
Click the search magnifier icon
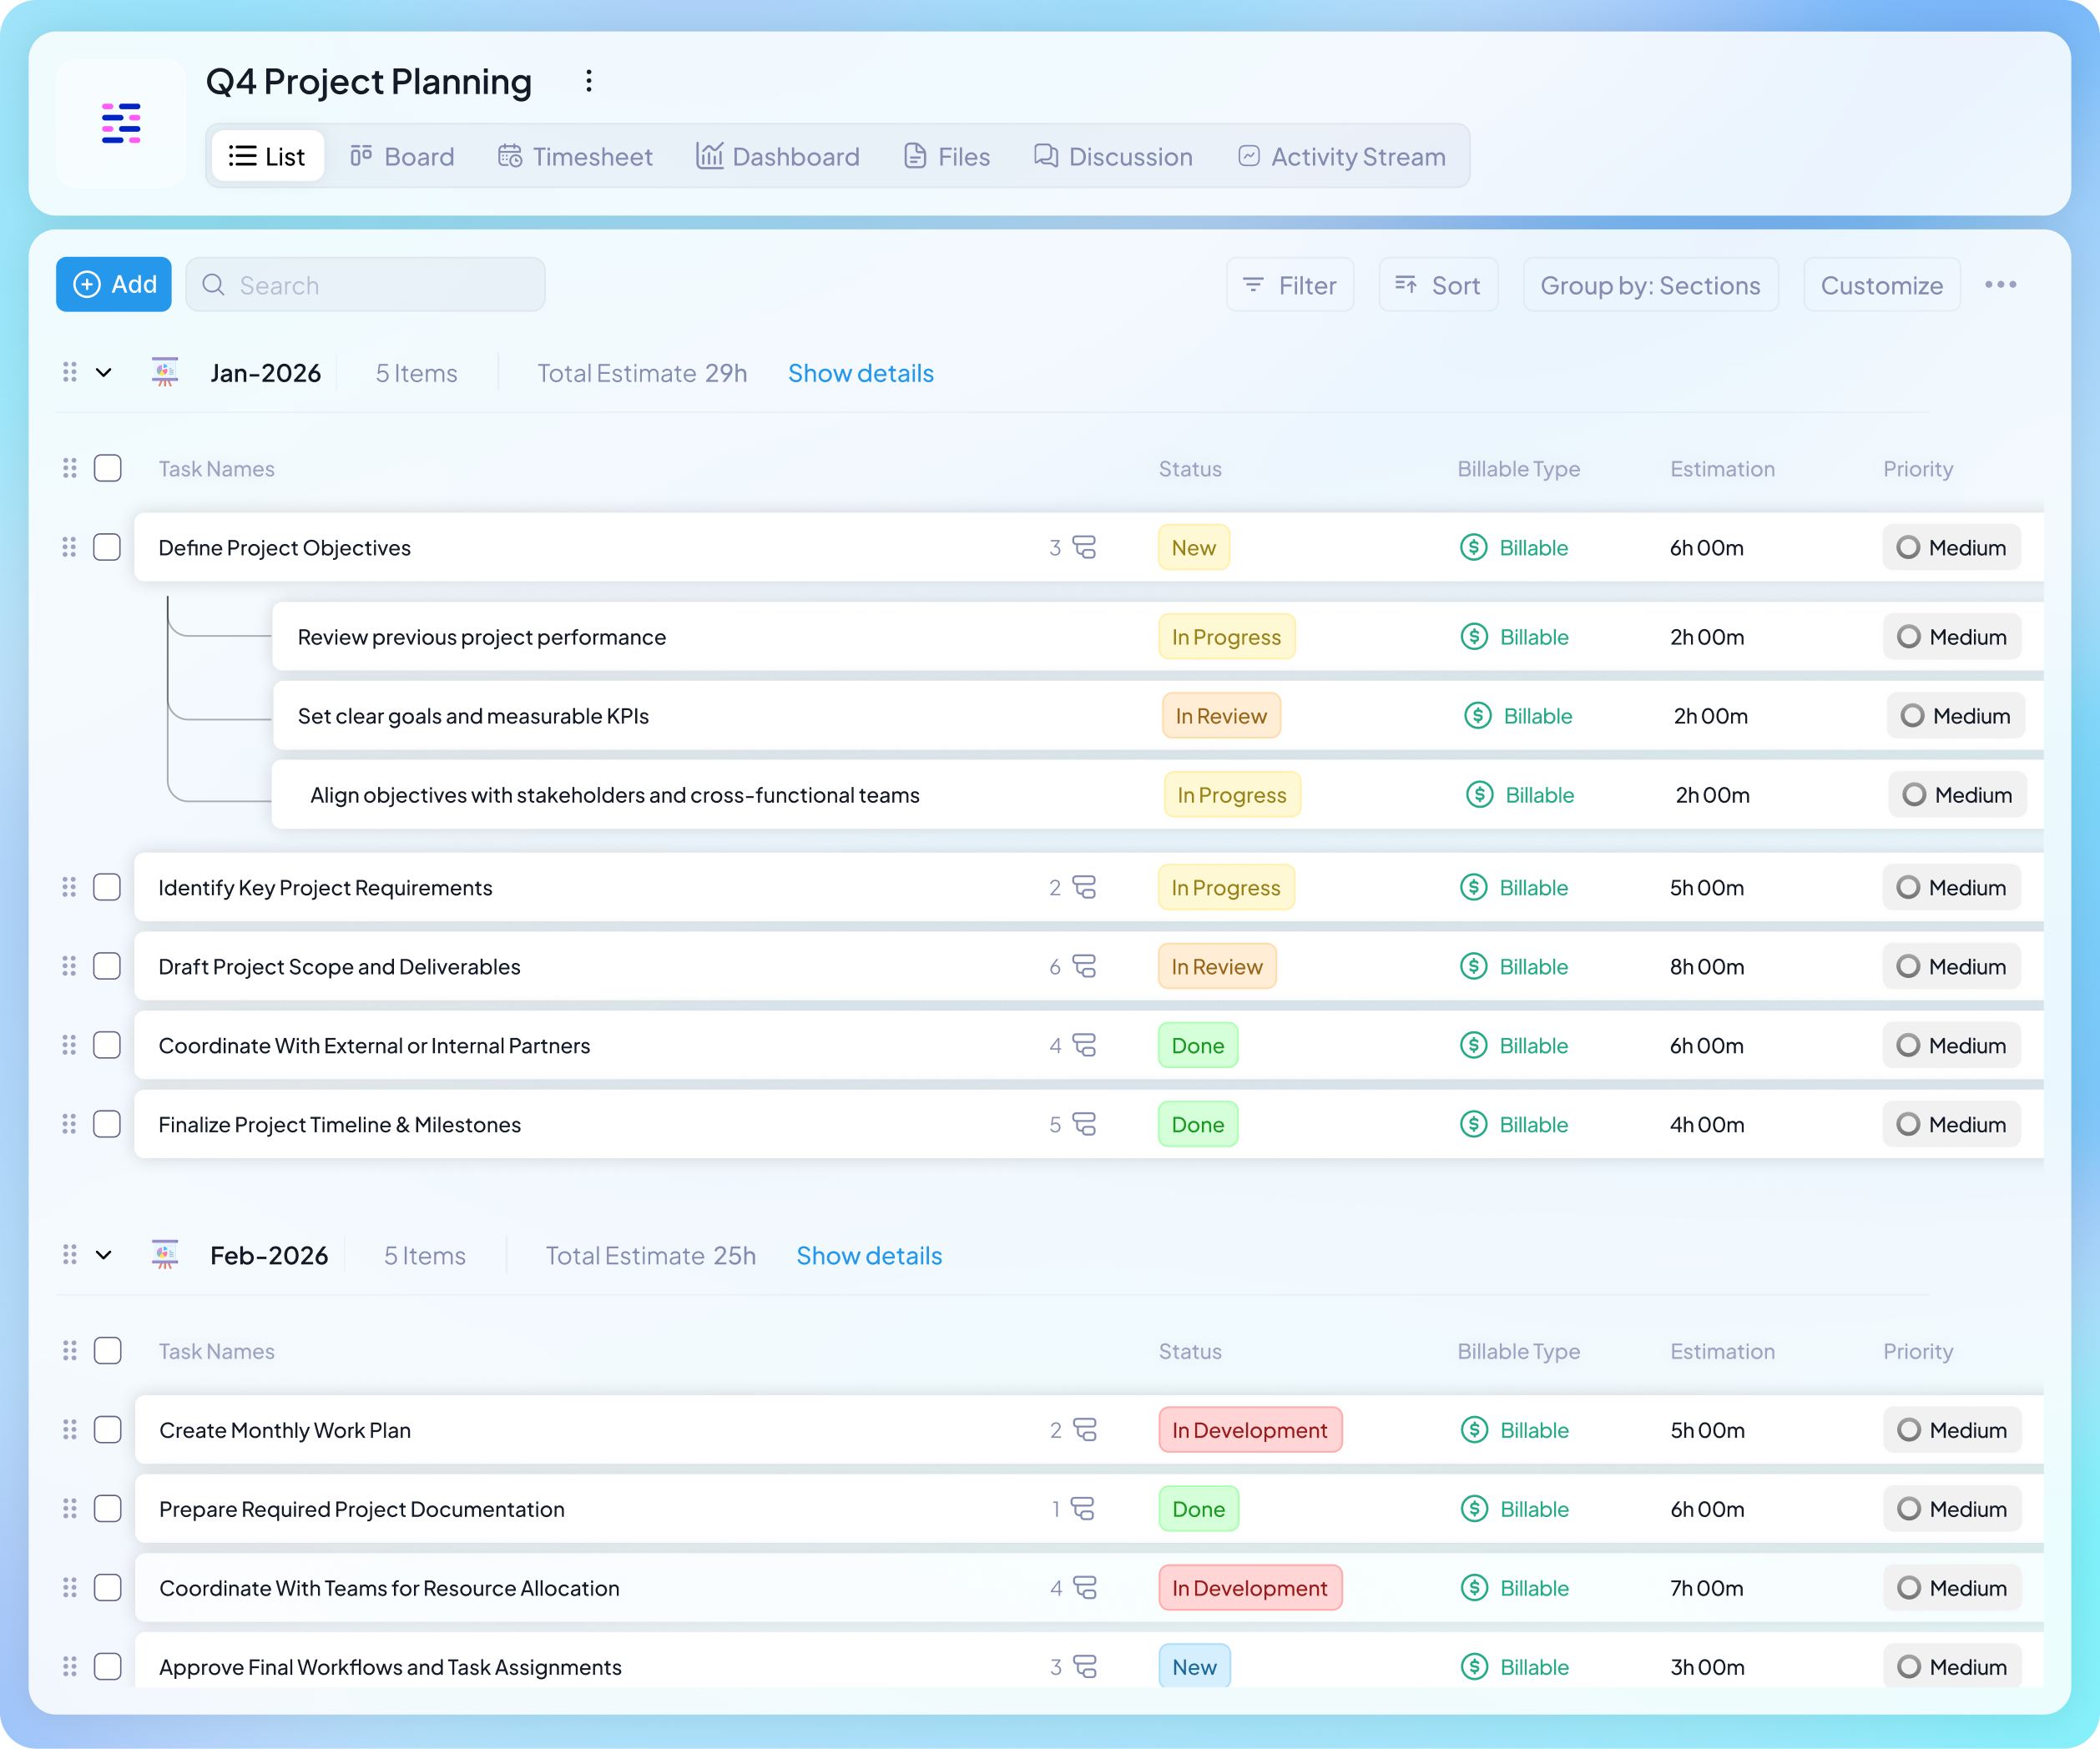pos(213,285)
